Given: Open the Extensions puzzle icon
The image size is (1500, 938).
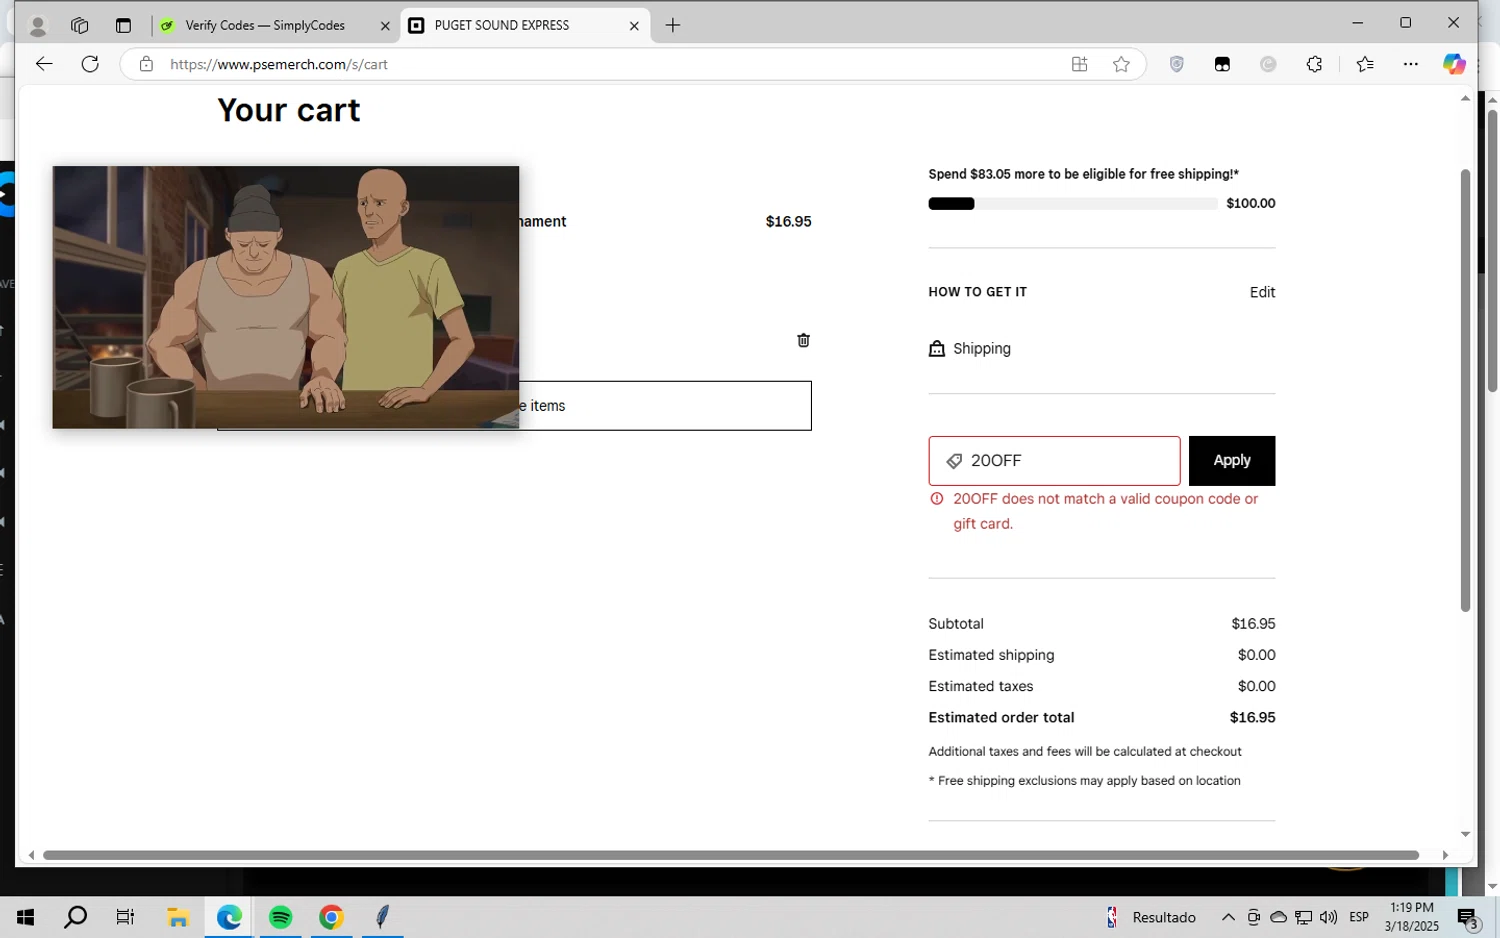Looking at the screenshot, I should click(1314, 64).
